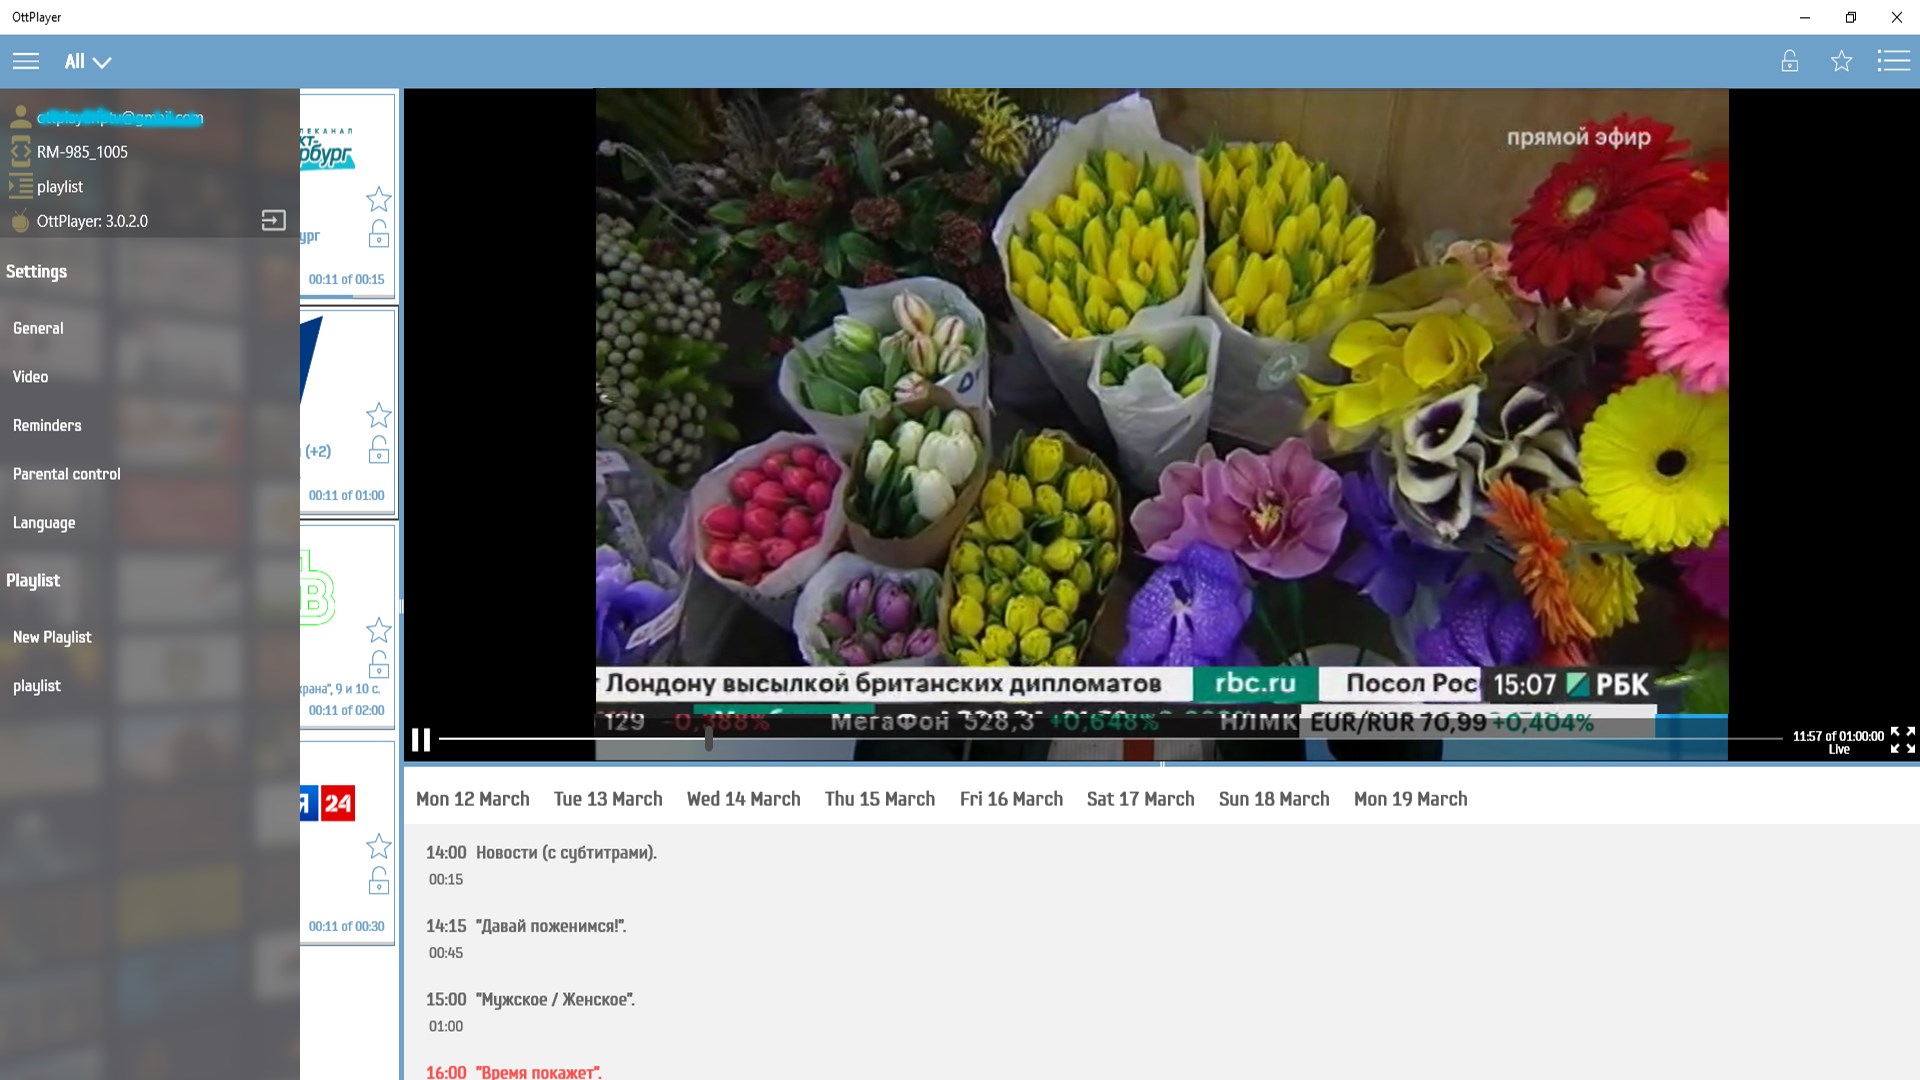Image resolution: width=1920 pixels, height=1080 pixels.
Task: Expand the All category dropdown
Action: (x=85, y=61)
